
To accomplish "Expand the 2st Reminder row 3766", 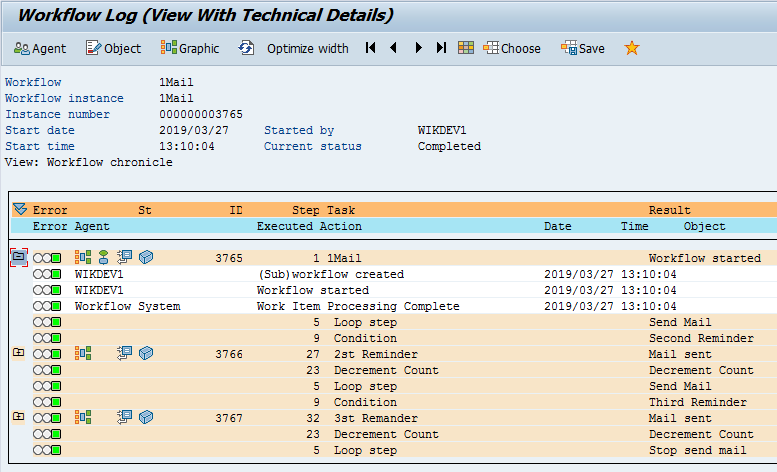I will point(18,353).
